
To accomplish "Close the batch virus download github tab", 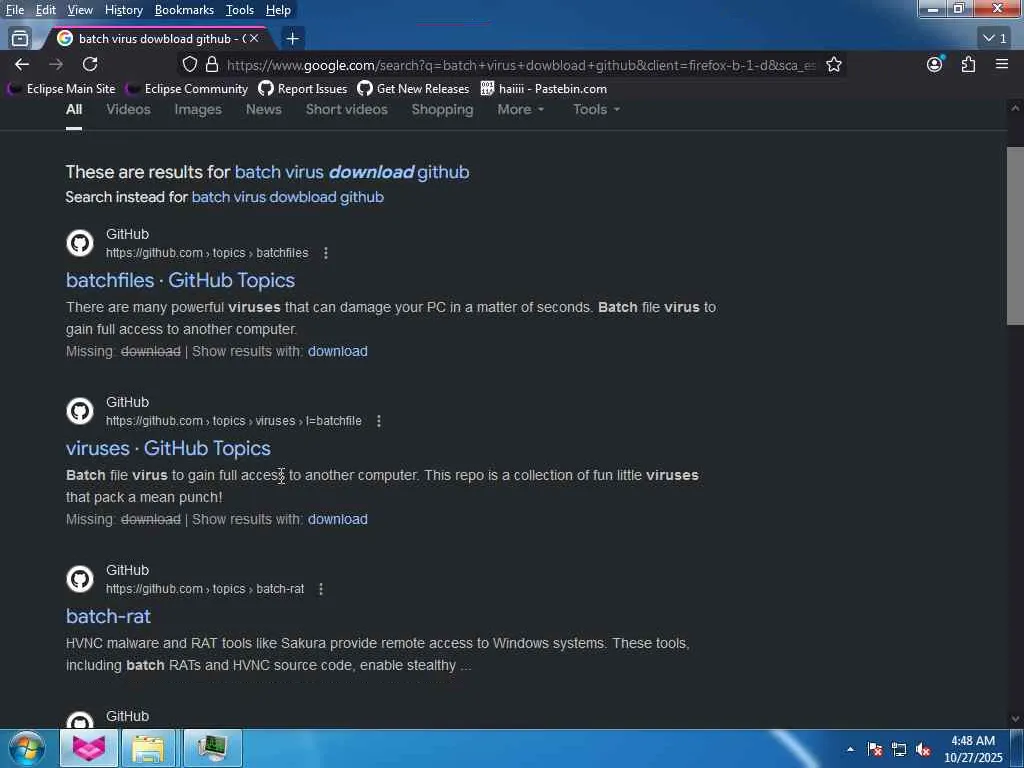I will 254,39.
